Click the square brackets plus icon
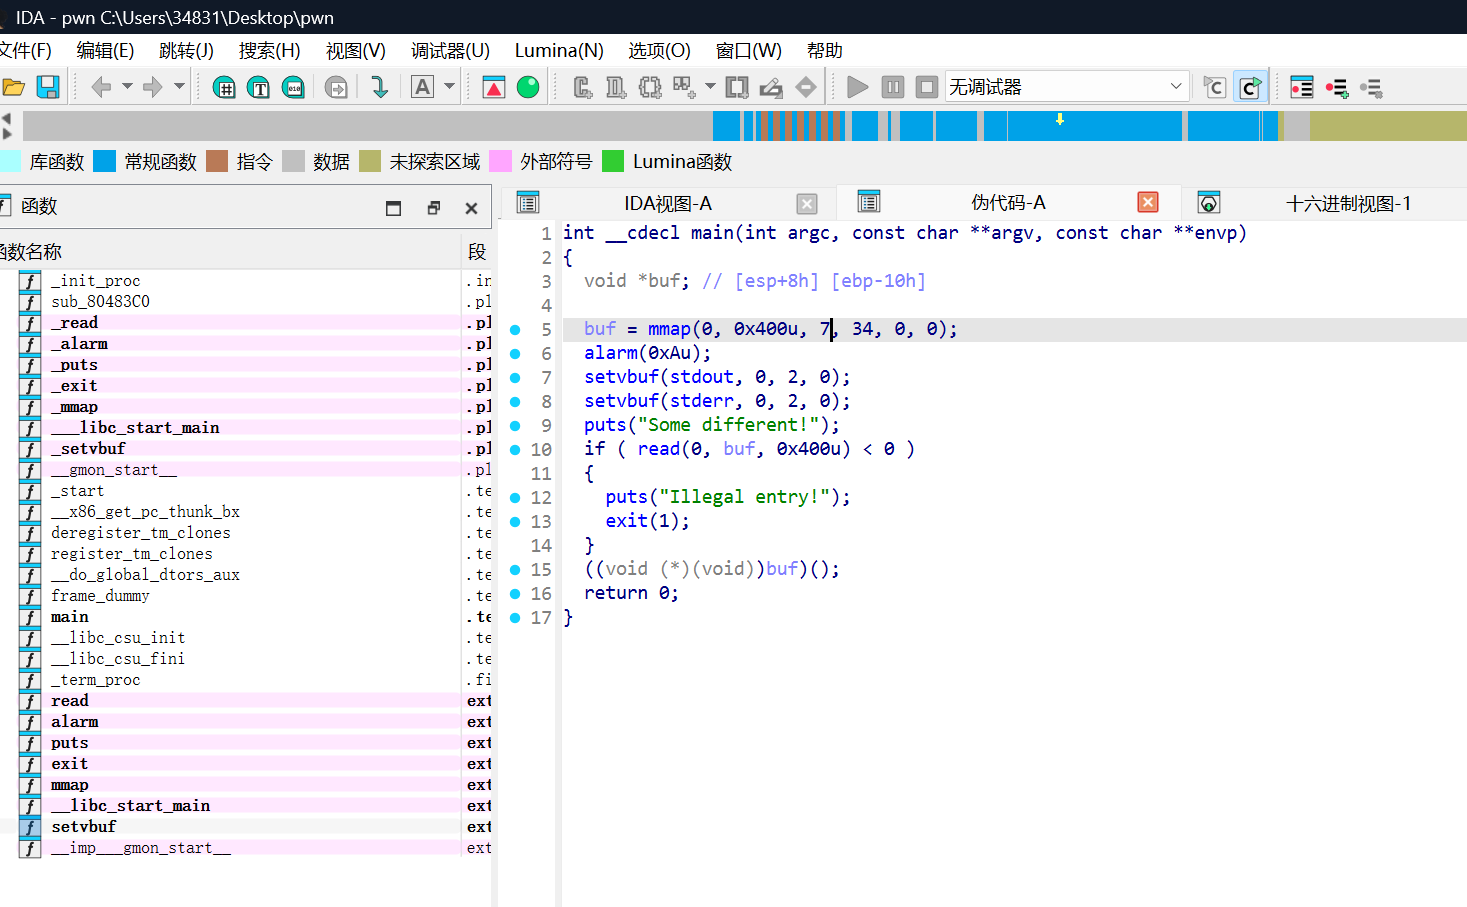This screenshot has height=907, width=1467. point(737,88)
